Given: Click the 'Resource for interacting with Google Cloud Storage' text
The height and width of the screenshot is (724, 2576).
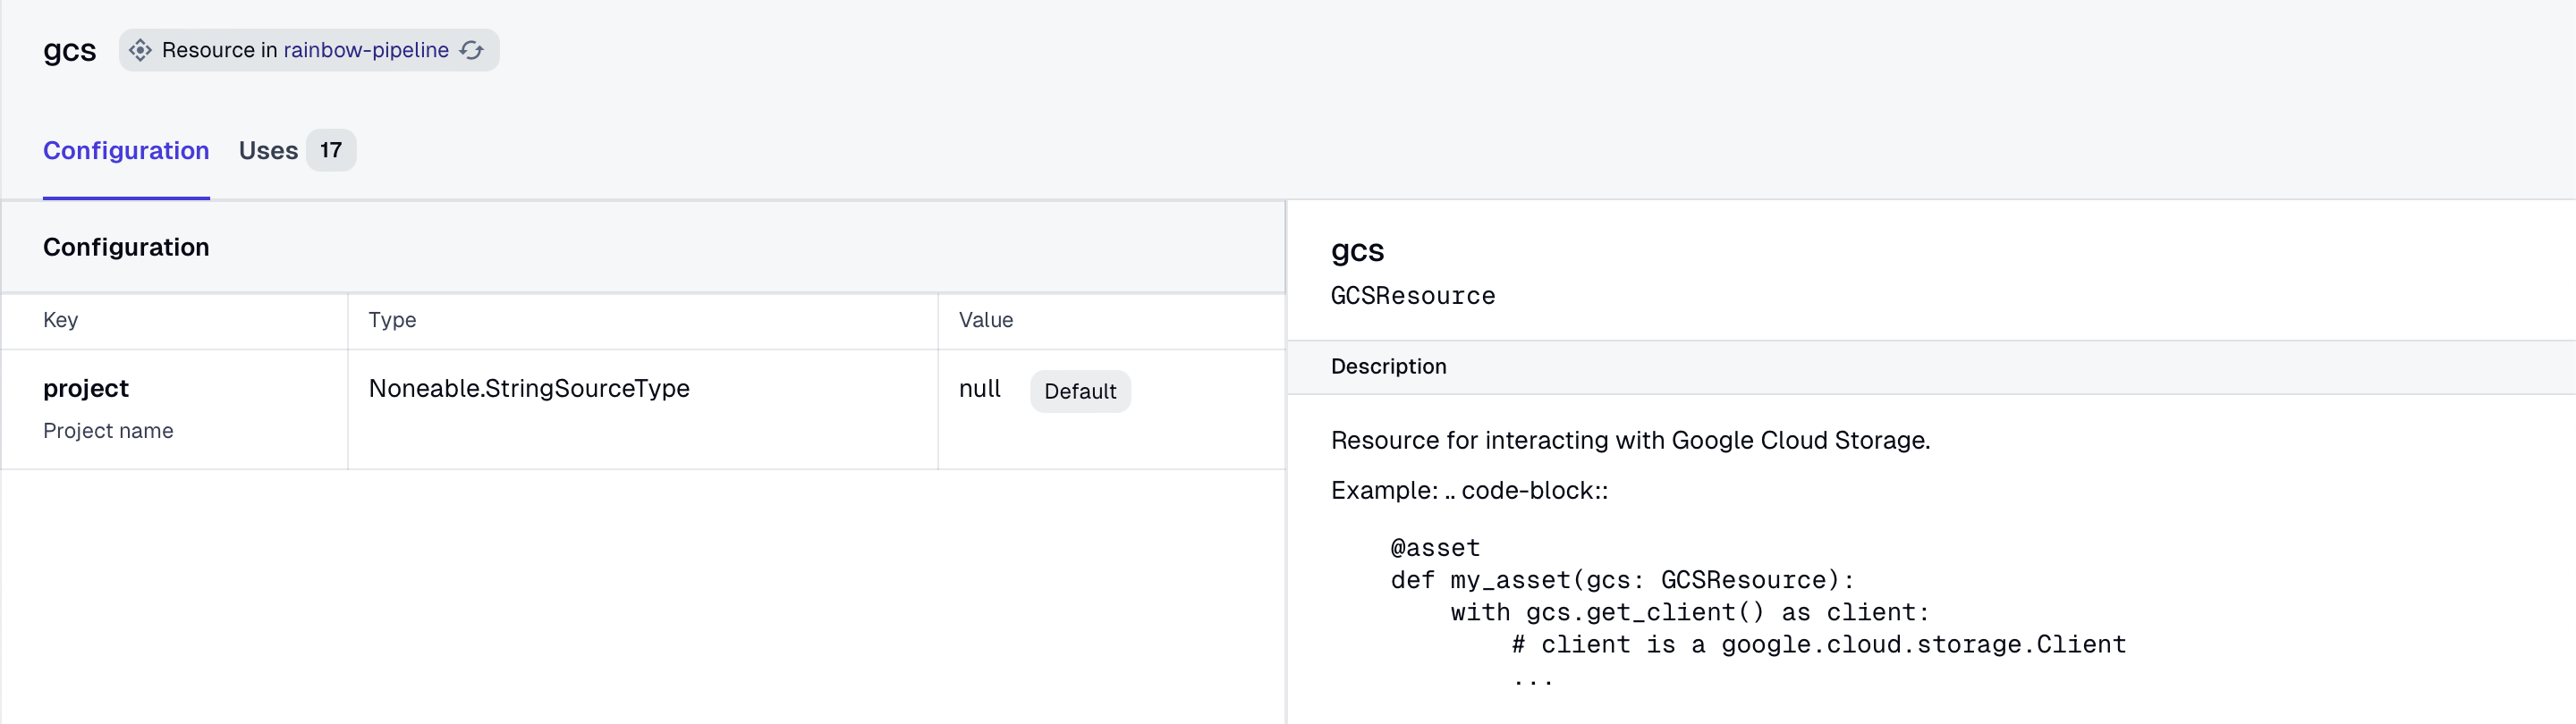Looking at the screenshot, I should (1630, 440).
